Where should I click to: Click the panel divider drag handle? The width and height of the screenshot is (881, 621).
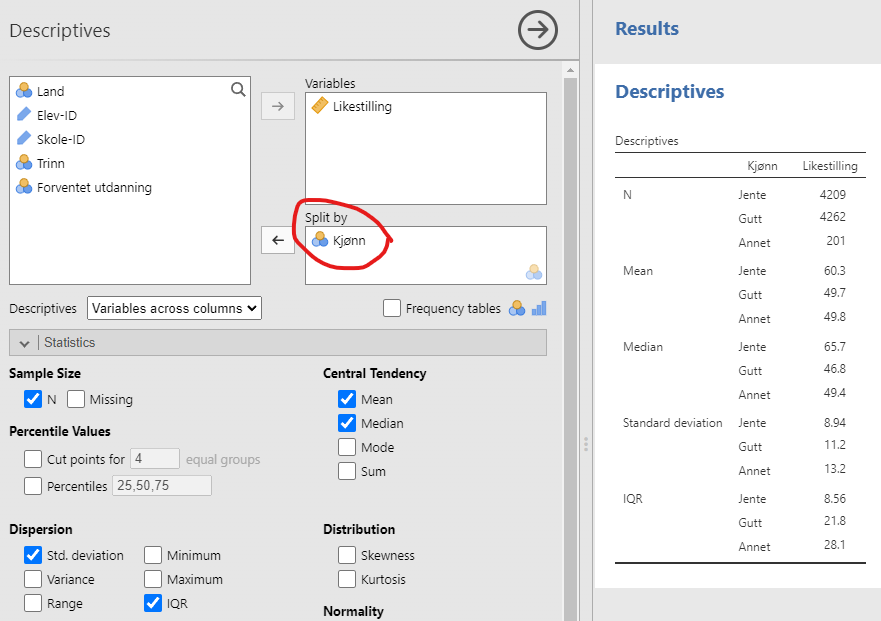click(x=586, y=443)
